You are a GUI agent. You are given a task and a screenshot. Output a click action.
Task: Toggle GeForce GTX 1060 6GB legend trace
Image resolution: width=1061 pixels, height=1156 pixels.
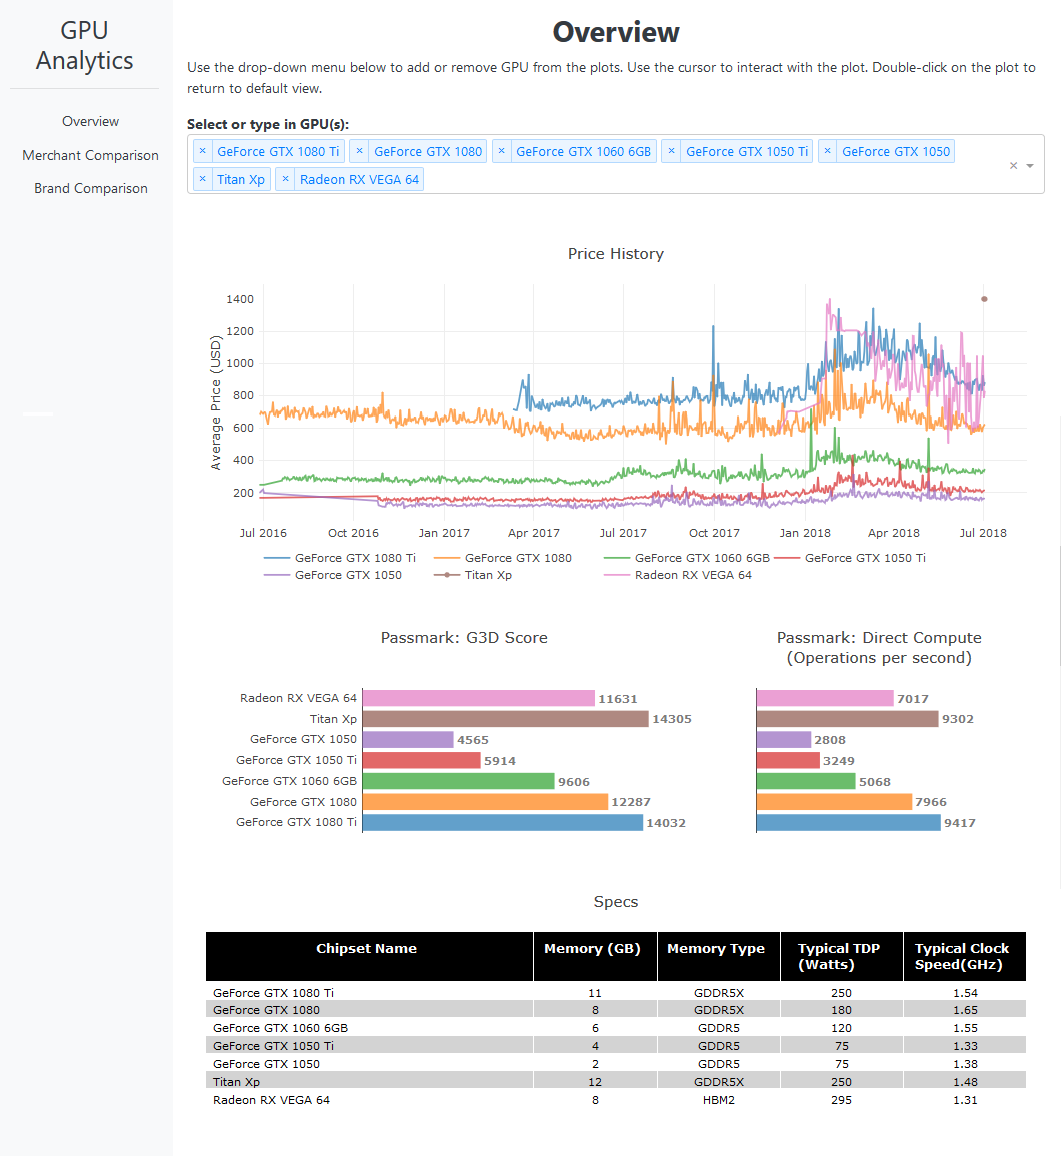coord(686,558)
